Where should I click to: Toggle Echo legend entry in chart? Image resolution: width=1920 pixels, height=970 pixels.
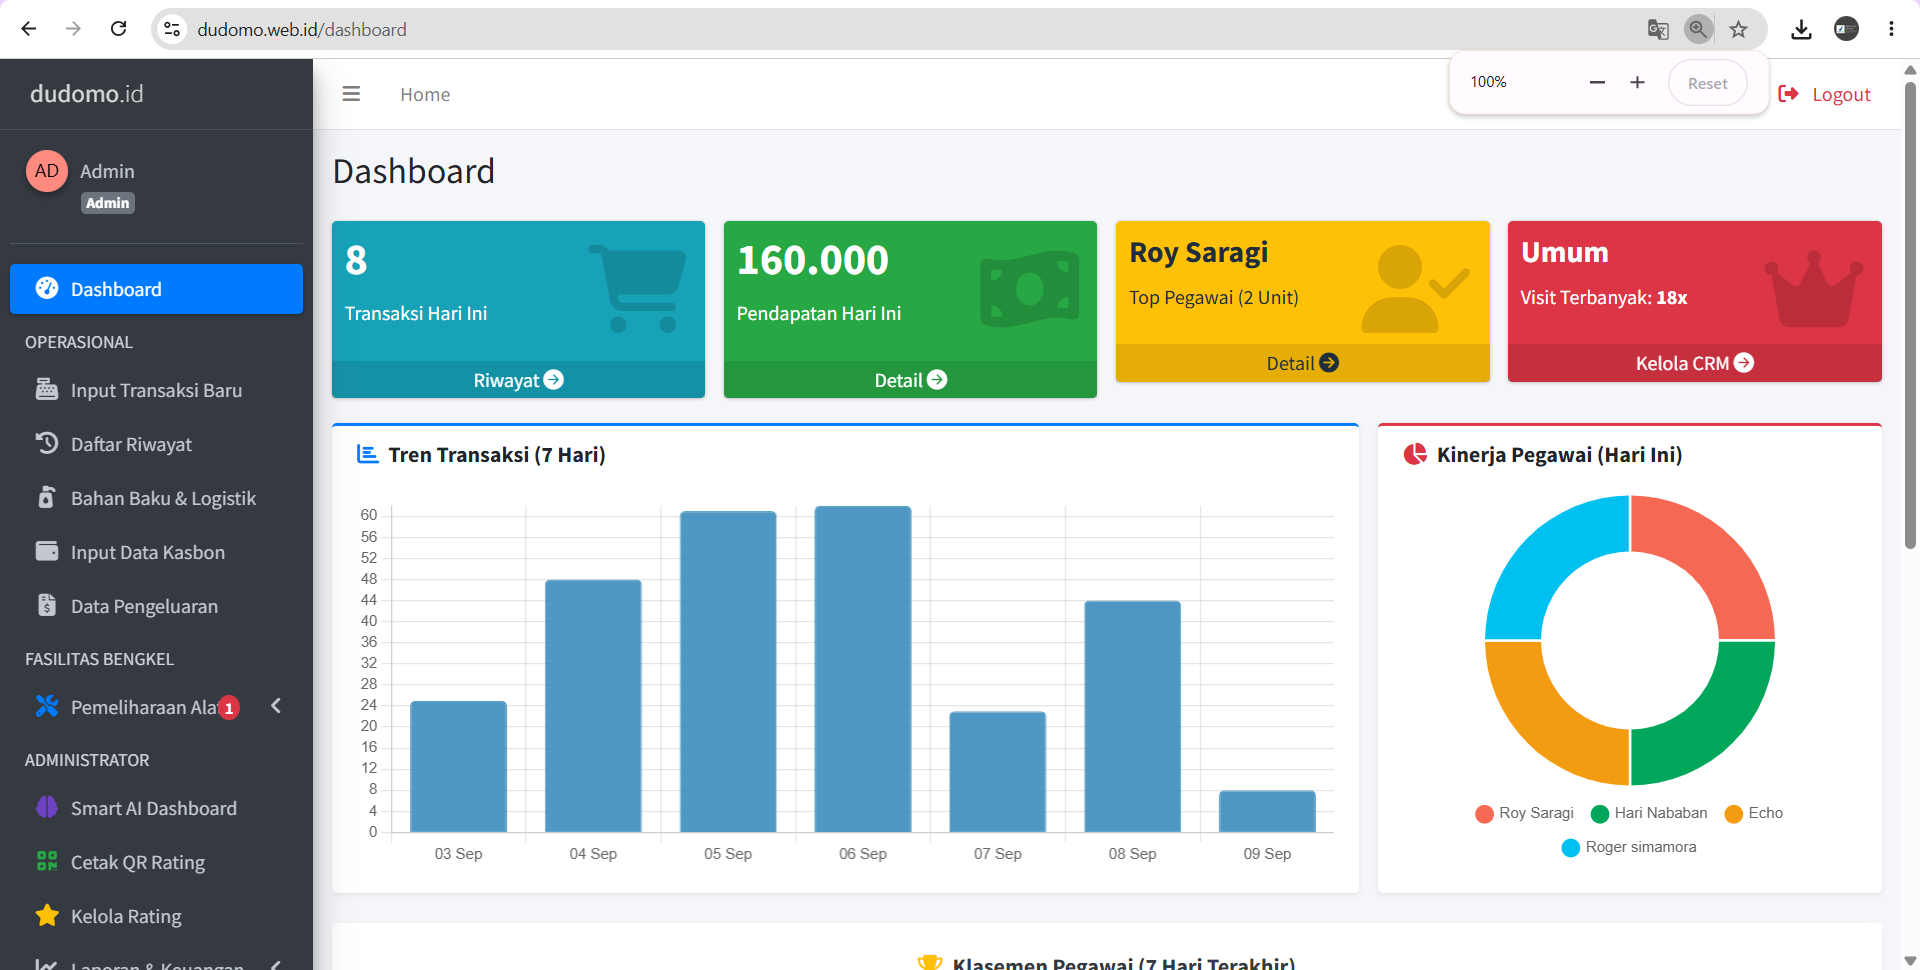tap(1754, 813)
